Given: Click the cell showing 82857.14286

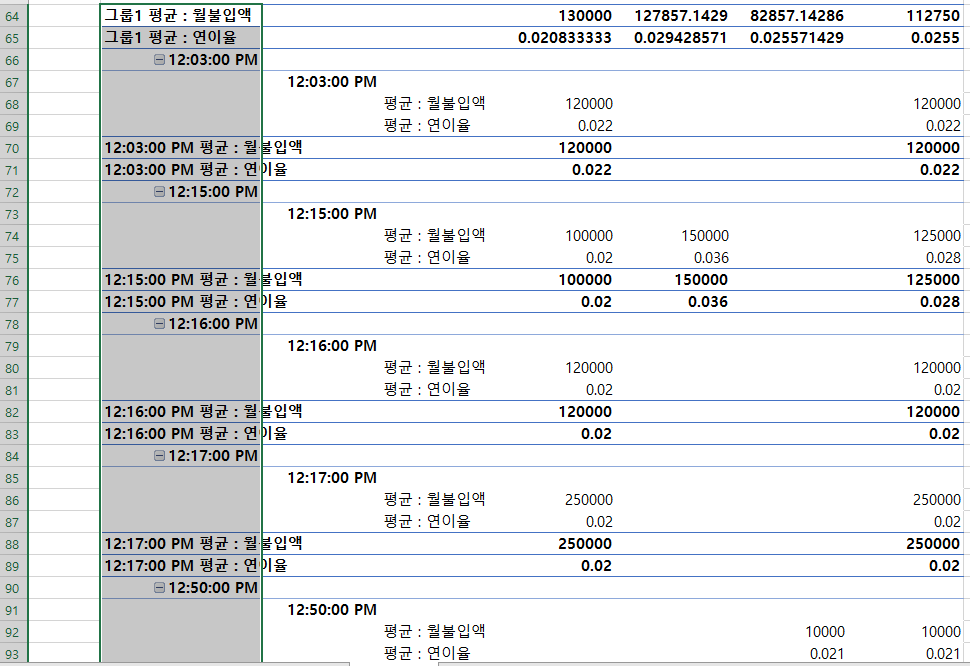Looking at the screenshot, I should click(x=797, y=16).
